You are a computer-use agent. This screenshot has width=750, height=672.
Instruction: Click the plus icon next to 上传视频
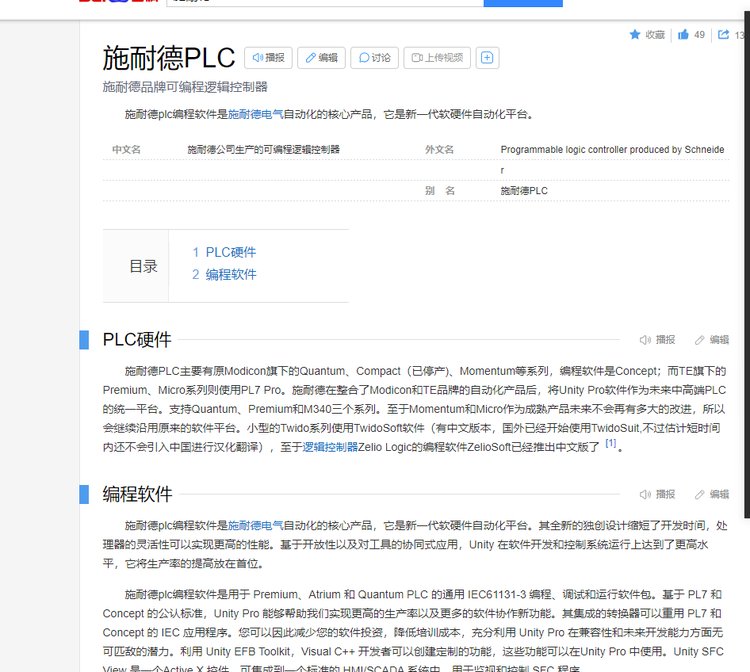pos(487,58)
